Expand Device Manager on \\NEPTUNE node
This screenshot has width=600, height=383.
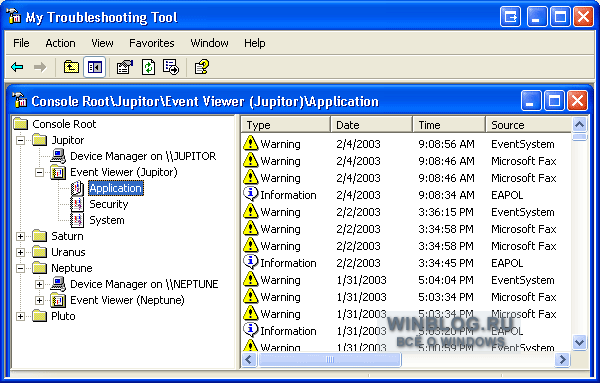click(39, 284)
